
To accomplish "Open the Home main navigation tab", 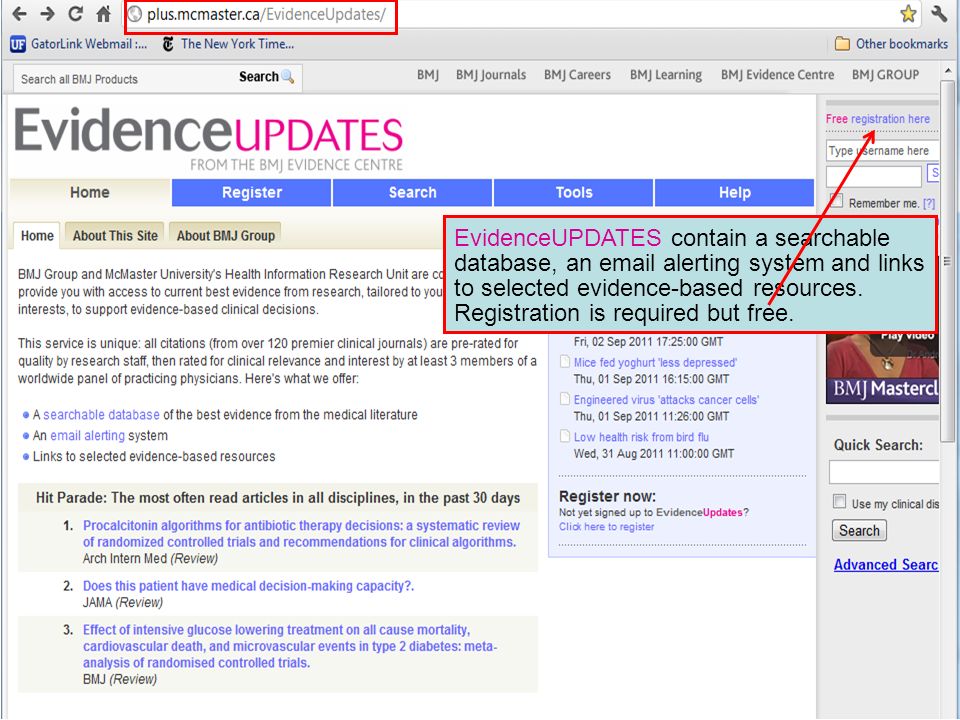I will pyautogui.click(x=89, y=192).
